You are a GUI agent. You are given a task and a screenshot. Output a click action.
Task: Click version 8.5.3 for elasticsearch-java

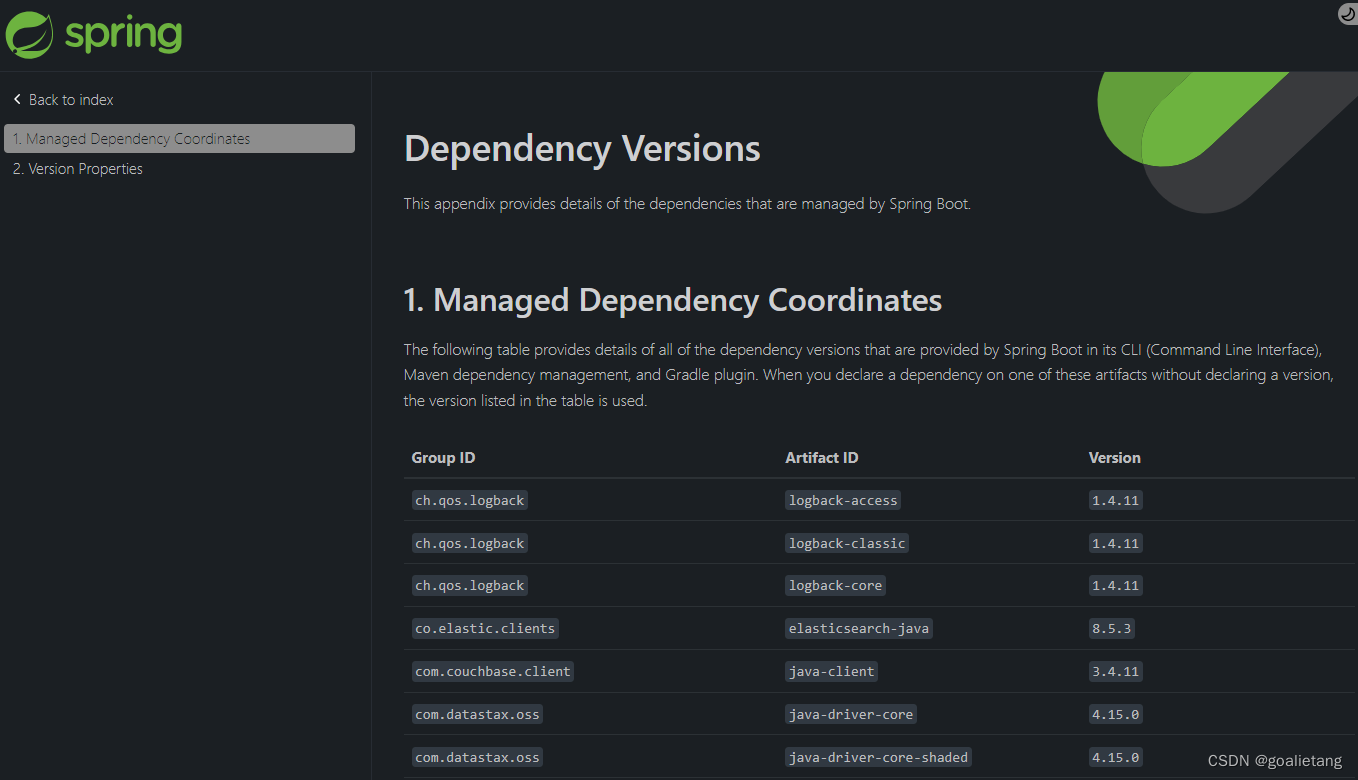click(x=1112, y=628)
